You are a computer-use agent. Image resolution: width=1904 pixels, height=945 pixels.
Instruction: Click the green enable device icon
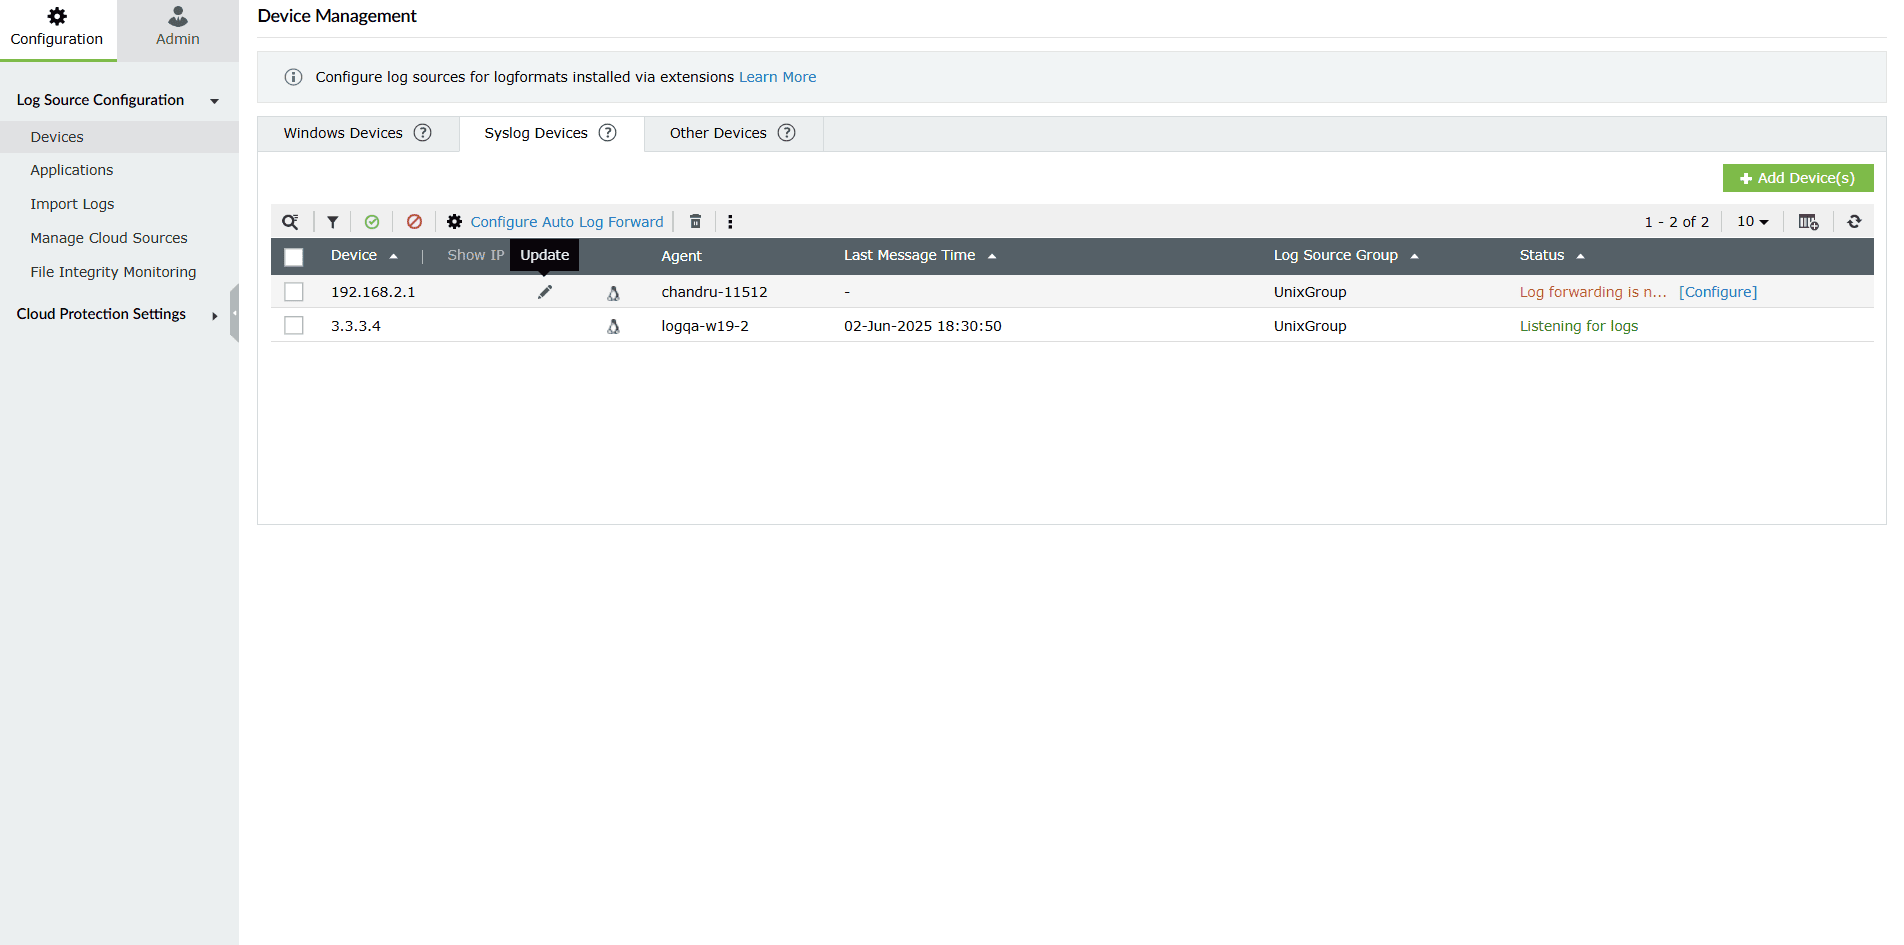[372, 222]
